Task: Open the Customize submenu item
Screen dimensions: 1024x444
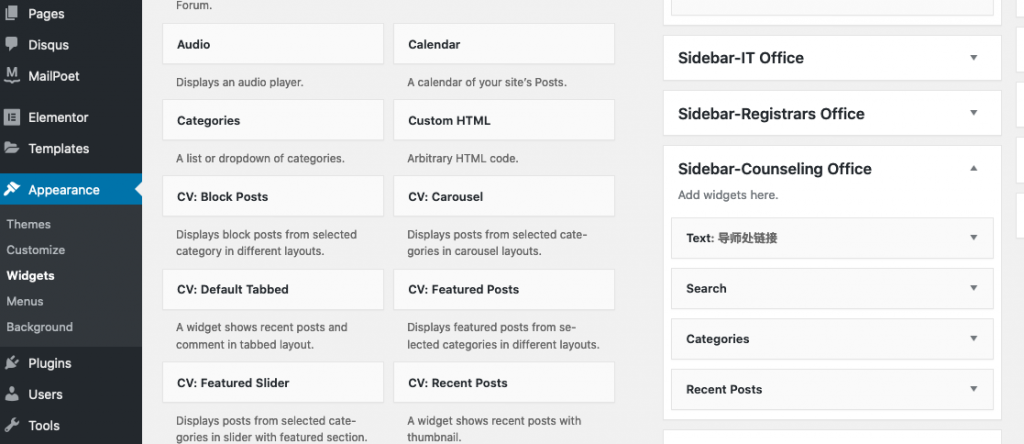Action: pos(35,250)
